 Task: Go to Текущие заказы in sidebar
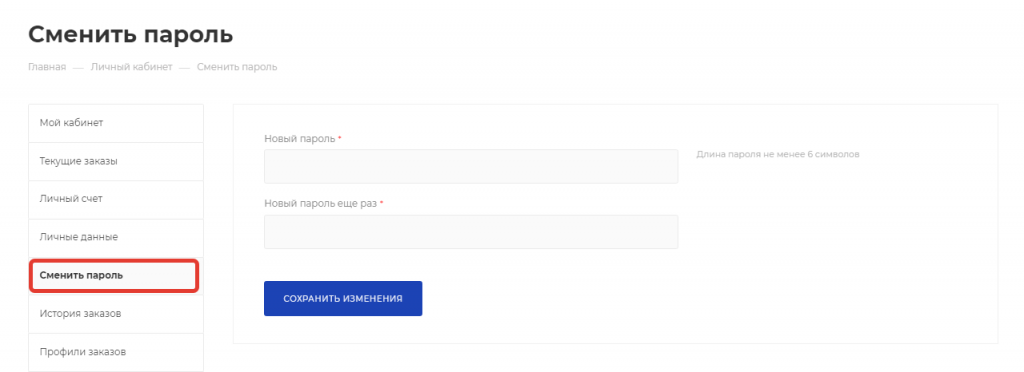(116, 161)
